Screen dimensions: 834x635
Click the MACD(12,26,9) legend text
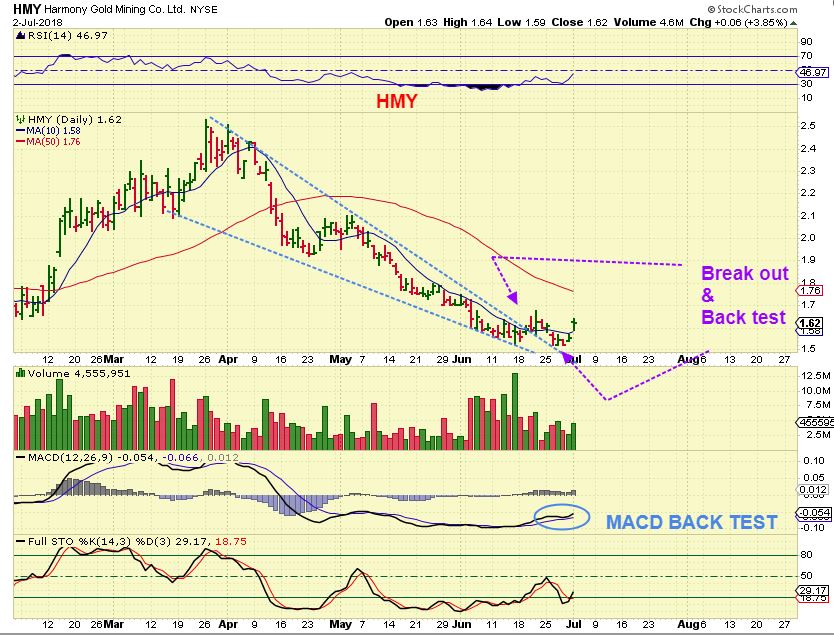click(x=70, y=457)
